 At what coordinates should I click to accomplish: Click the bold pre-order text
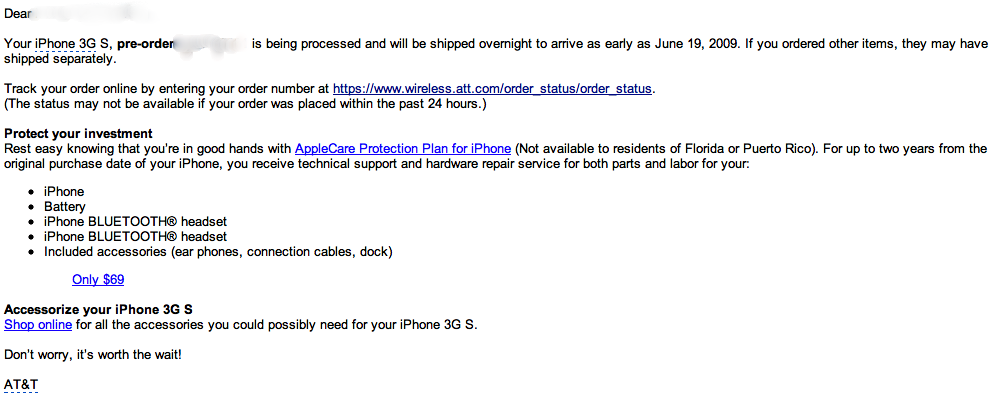point(145,44)
